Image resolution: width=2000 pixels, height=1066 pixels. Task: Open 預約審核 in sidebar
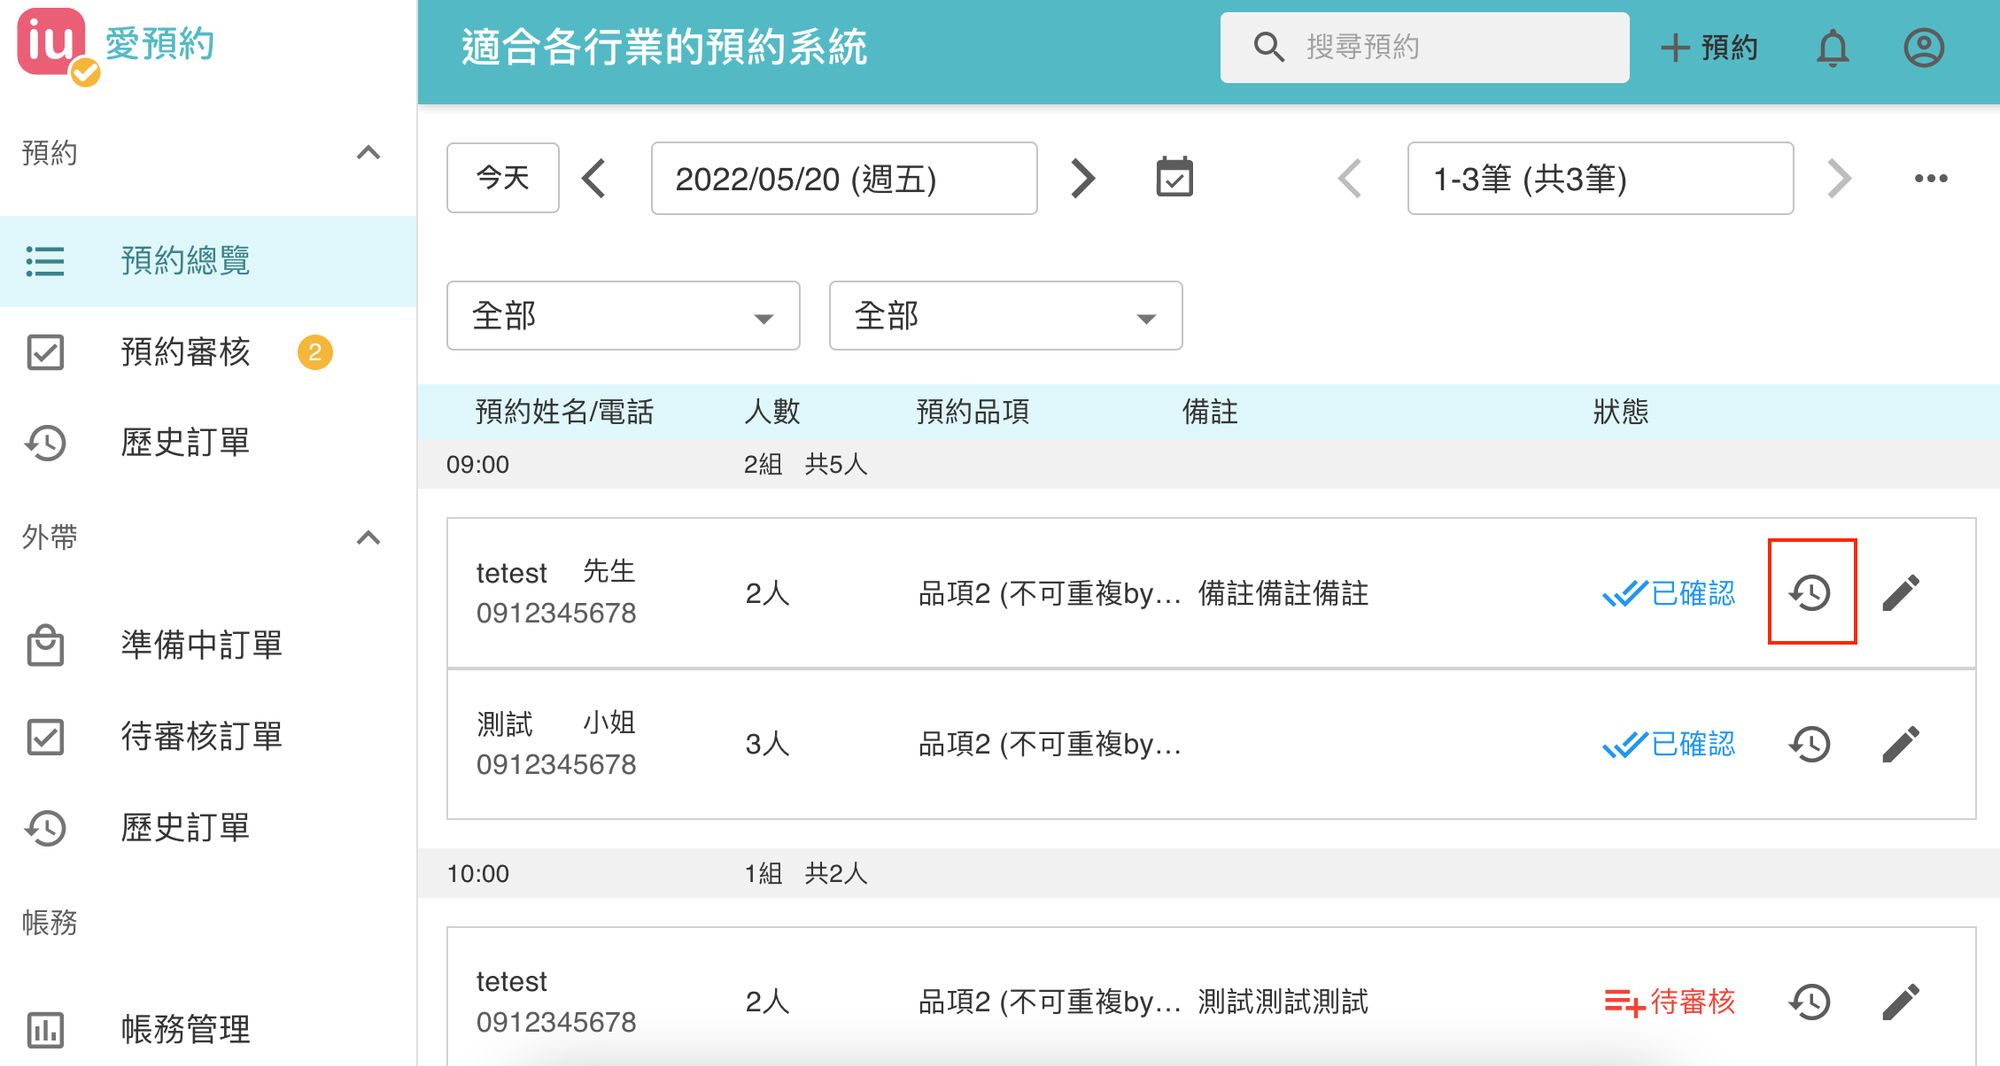tap(208, 352)
